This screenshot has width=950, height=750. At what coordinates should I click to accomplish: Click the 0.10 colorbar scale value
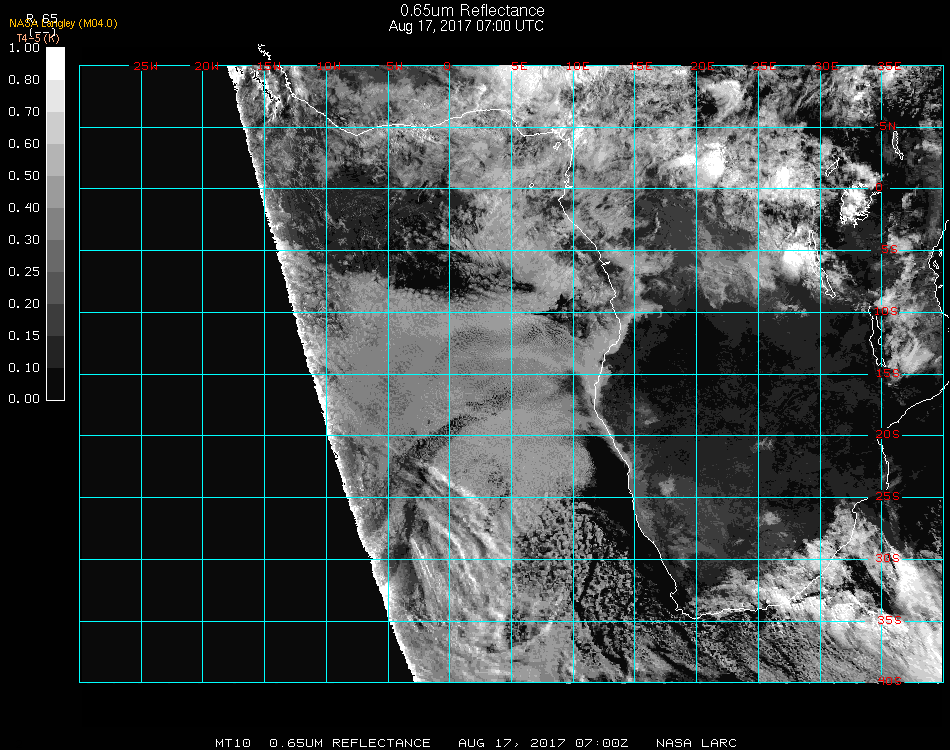pyautogui.click(x=24, y=368)
